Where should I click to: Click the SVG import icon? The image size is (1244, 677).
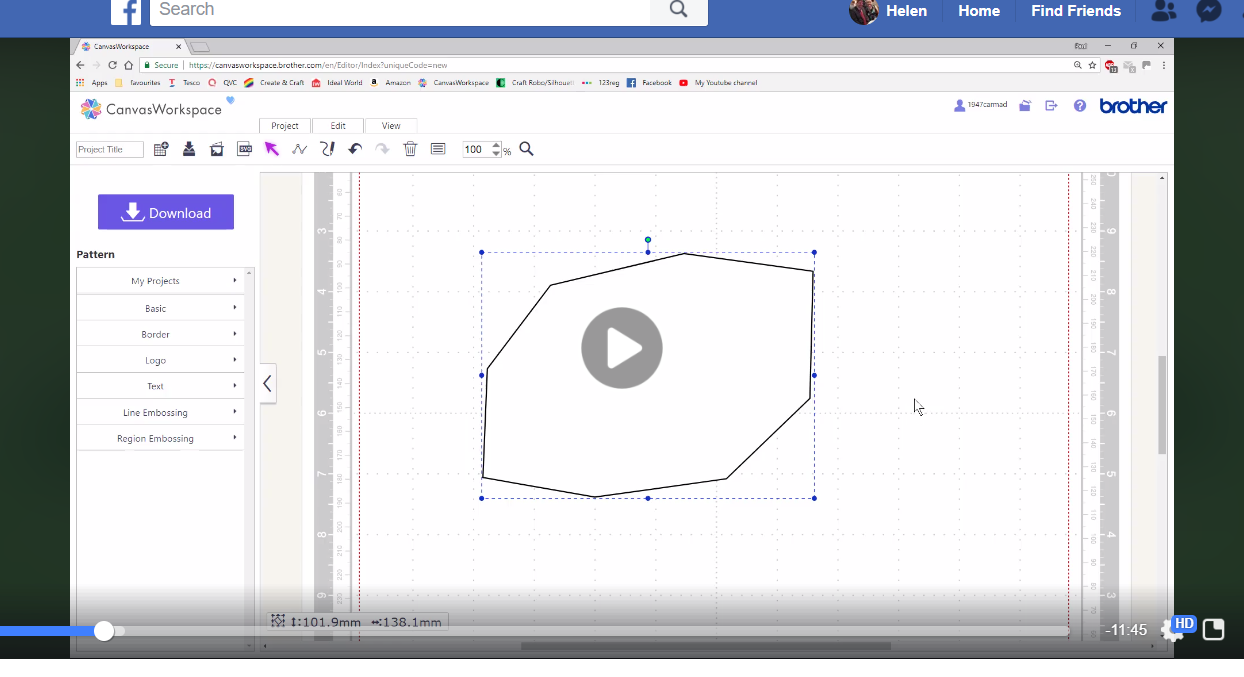tap(244, 149)
